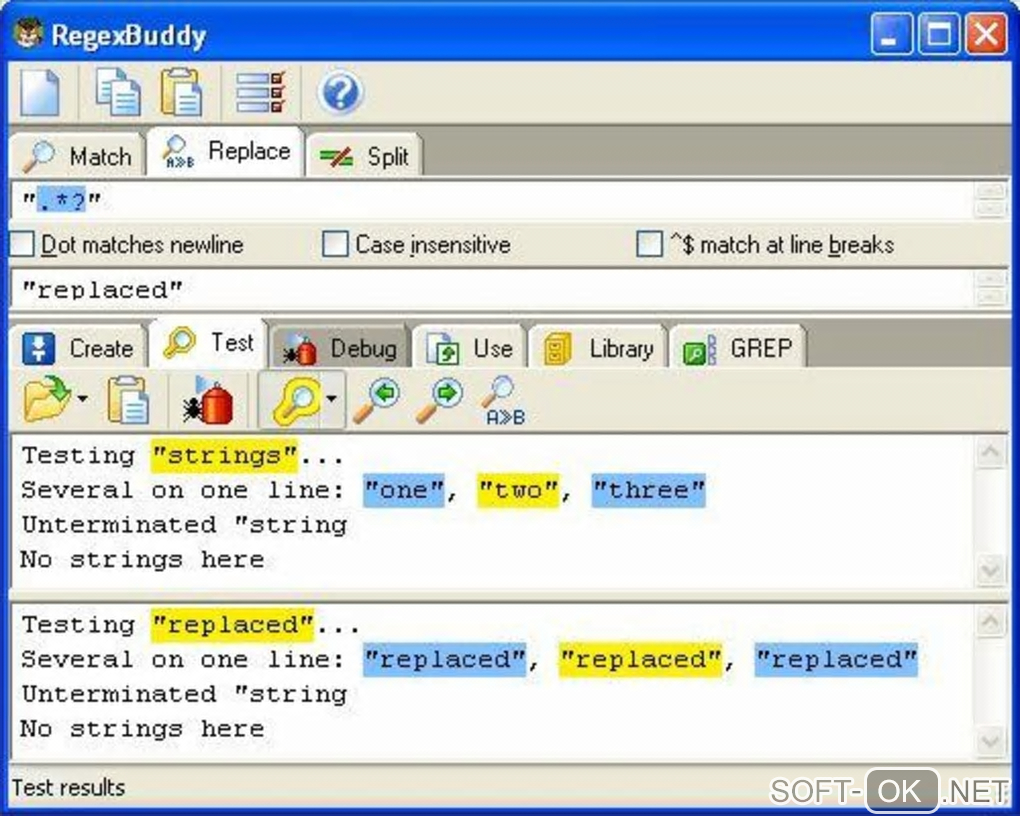This screenshot has width=1020, height=816.
Task: Click the "replaced" result on the Testing line
Action: point(233,625)
